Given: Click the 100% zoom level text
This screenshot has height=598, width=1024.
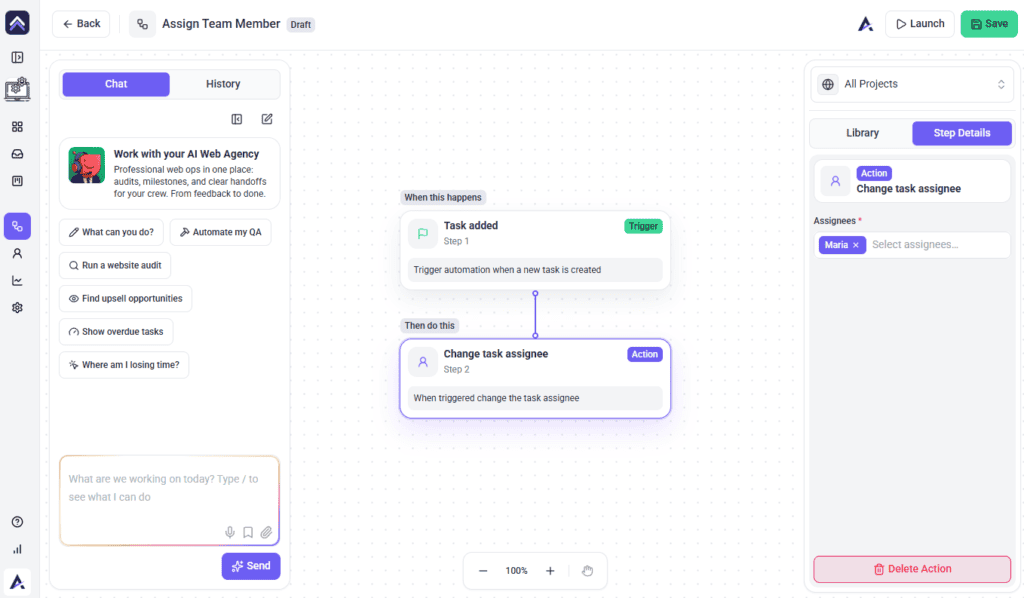Looking at the screenshot, I should 517,571.
